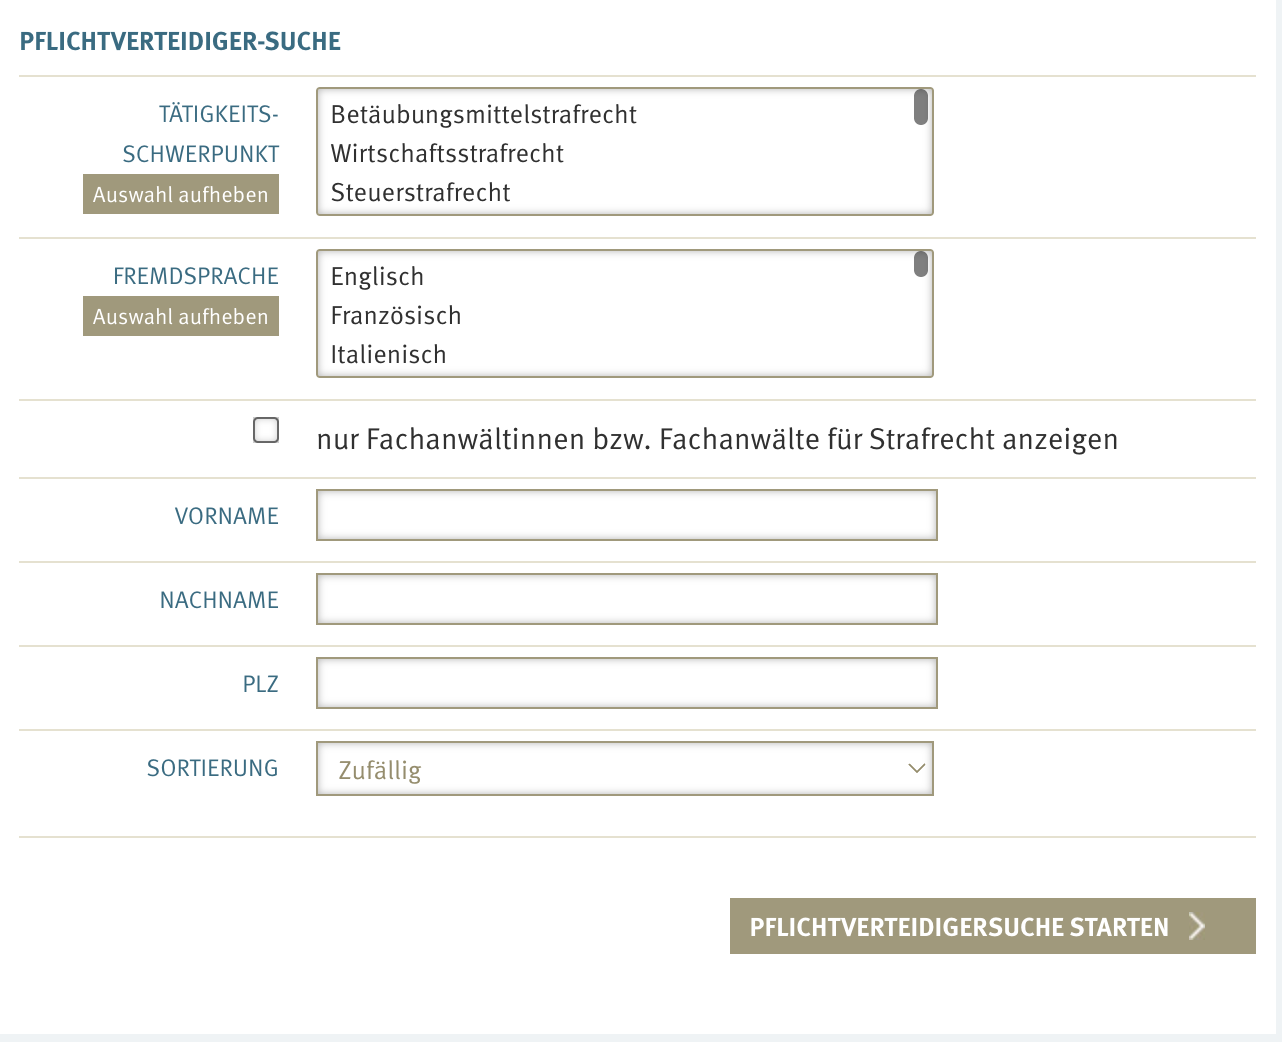The height and width of the screenshot is (1042, 1282).
Task: Click inside the Nachname input field
Action: coord(625,598)
